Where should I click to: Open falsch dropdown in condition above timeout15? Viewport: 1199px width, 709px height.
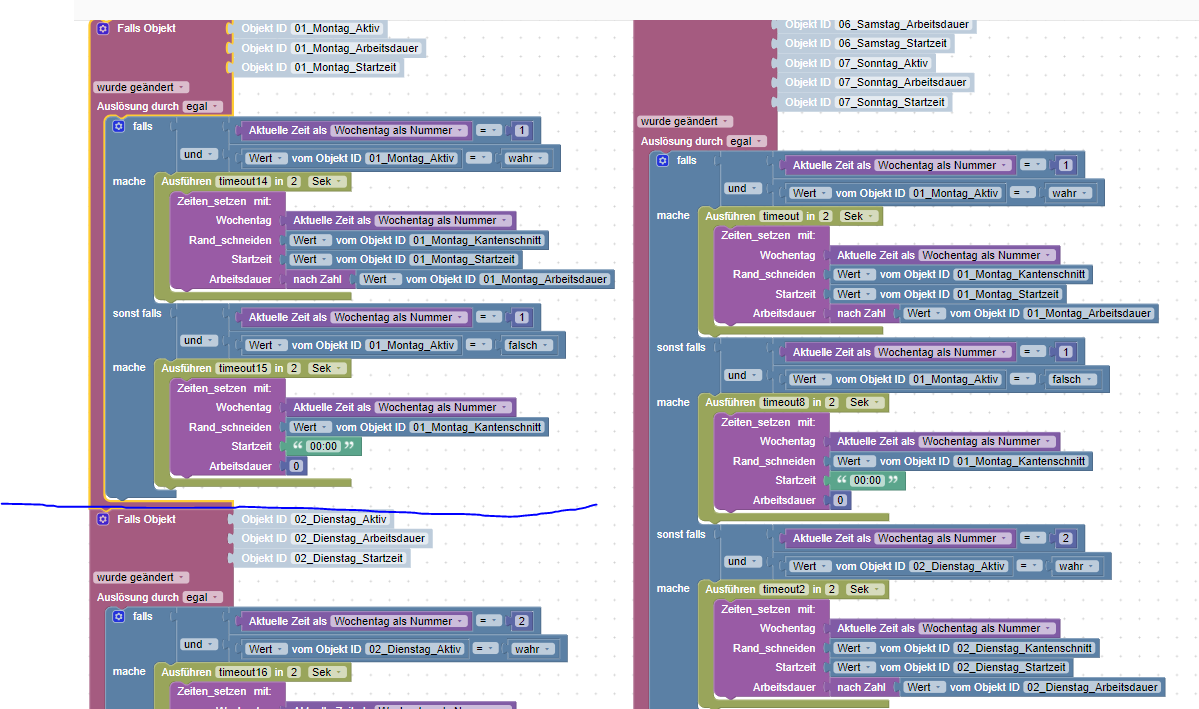click(x=528, y=346)
